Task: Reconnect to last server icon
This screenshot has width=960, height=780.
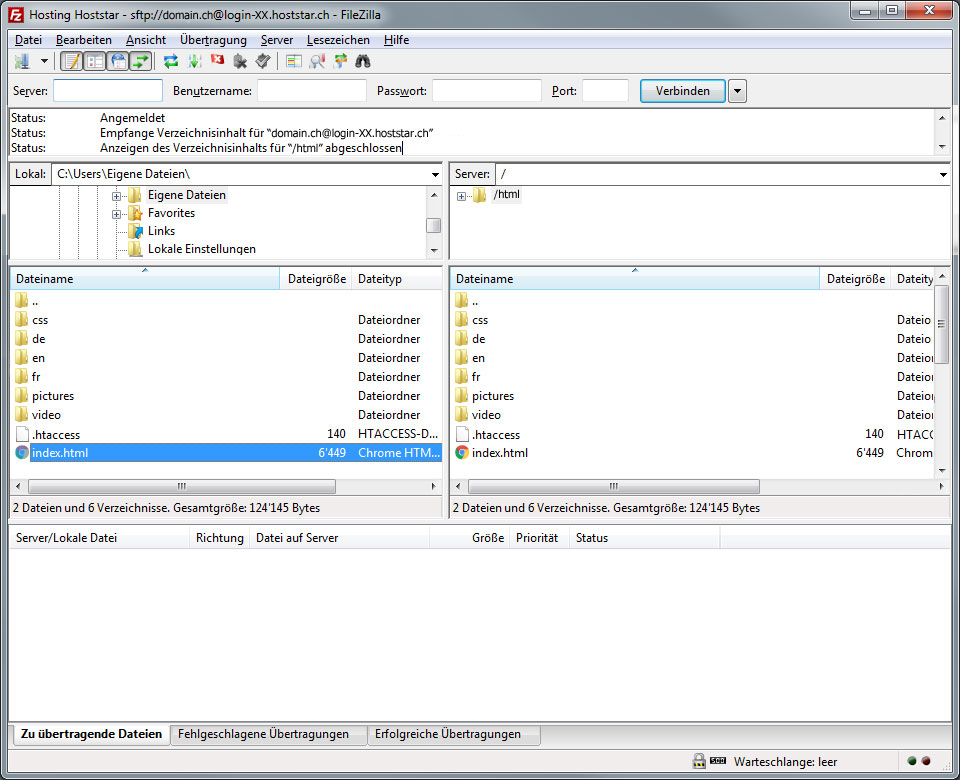Action: [263, 61]
